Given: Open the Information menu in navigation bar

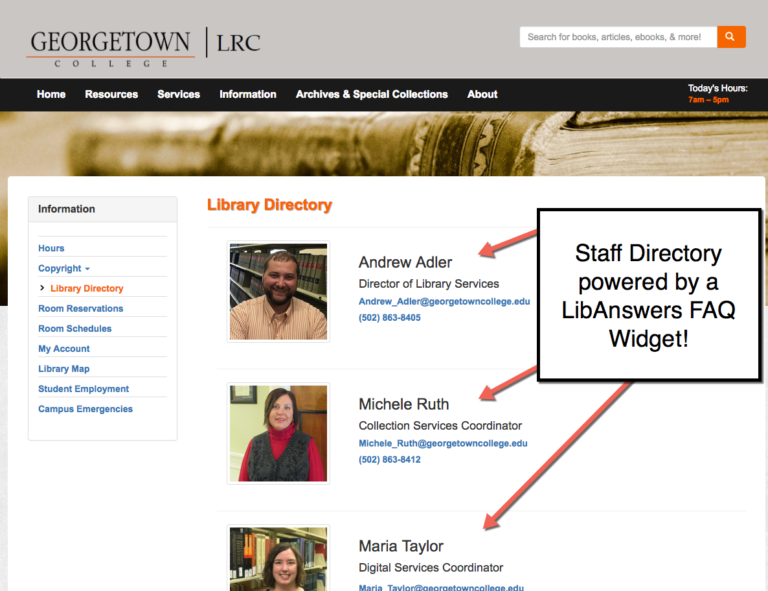Looking at the screenshot, I should coord(248,95).
